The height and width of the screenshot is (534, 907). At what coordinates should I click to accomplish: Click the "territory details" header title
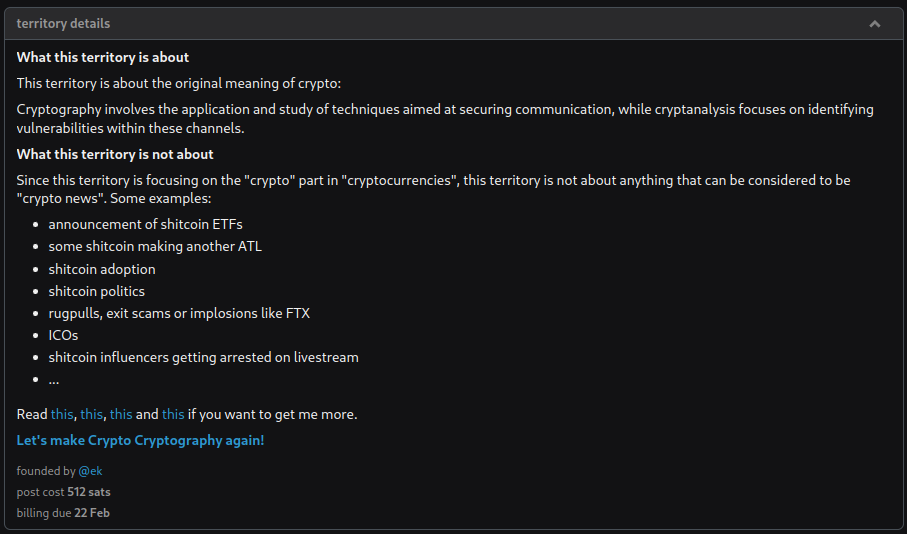coord(63,23)
